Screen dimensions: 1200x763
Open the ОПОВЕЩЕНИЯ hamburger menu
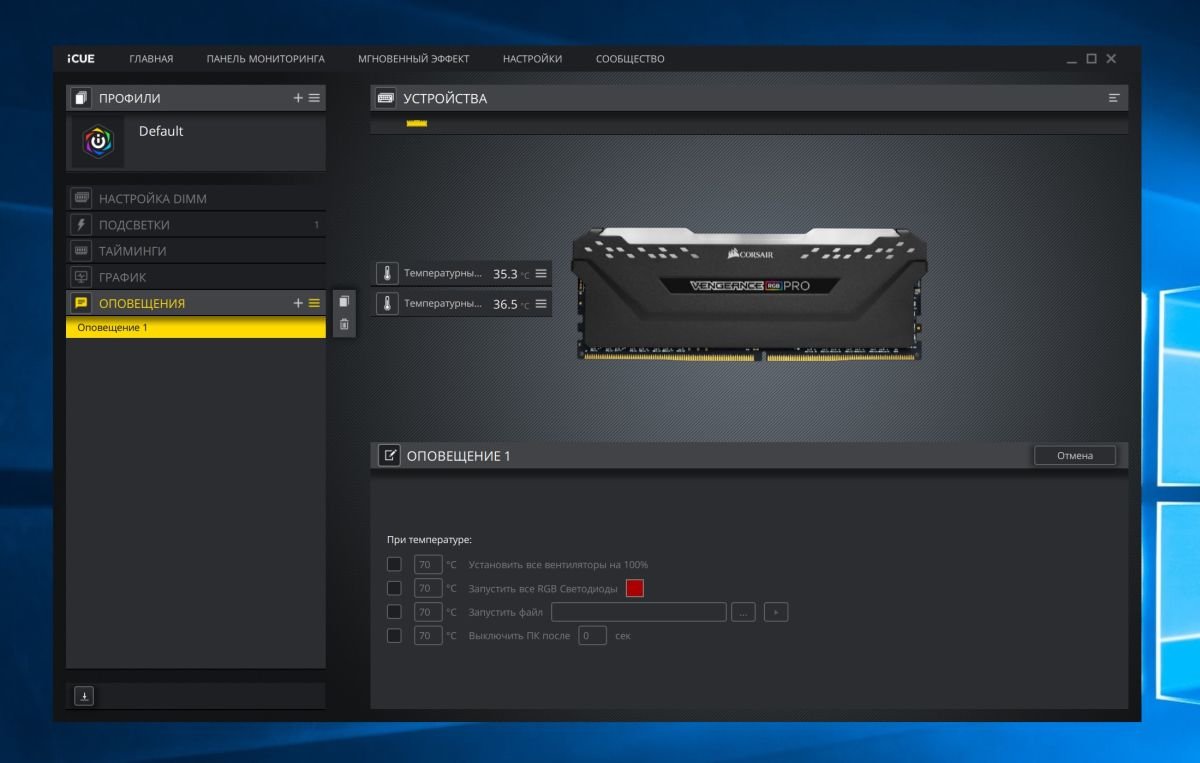click(x=314, y=303)
